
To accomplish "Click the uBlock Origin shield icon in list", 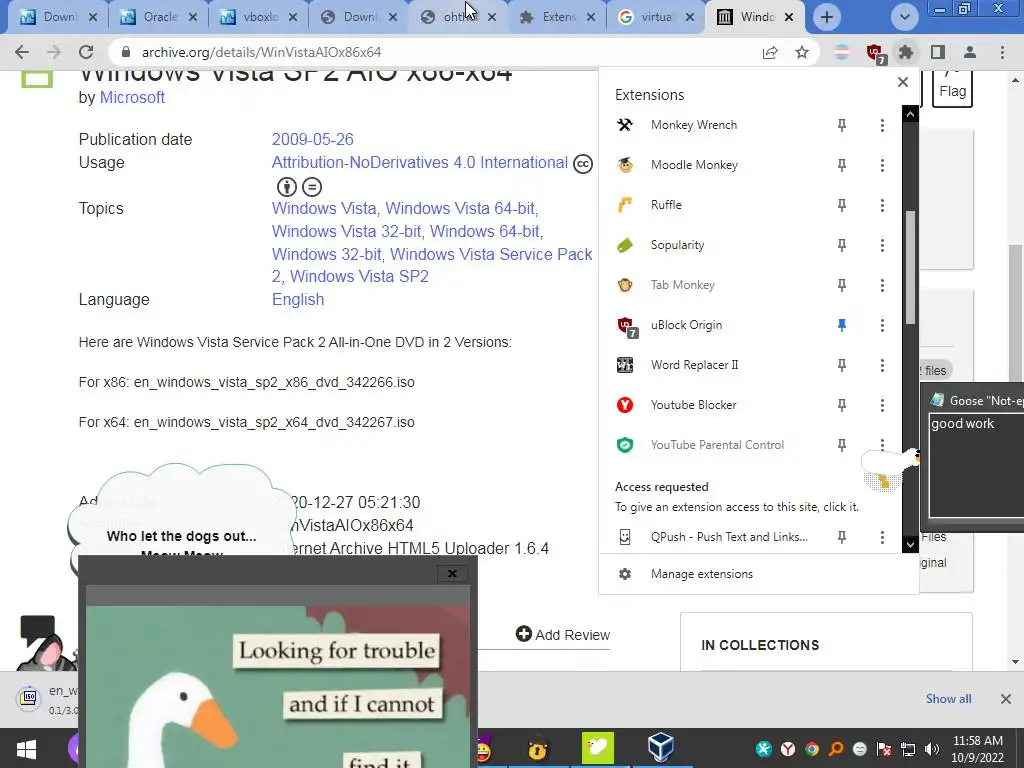I will (626, 326).
